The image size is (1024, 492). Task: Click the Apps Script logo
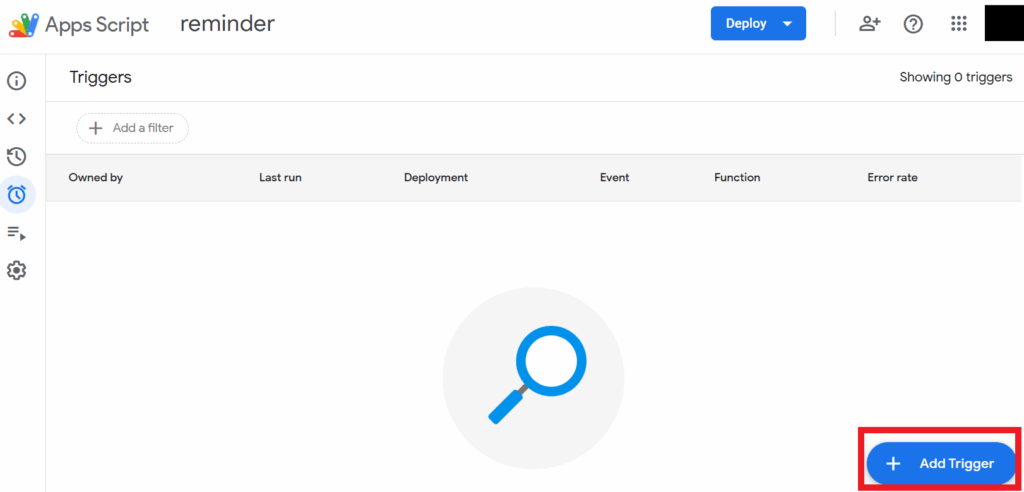23,24
